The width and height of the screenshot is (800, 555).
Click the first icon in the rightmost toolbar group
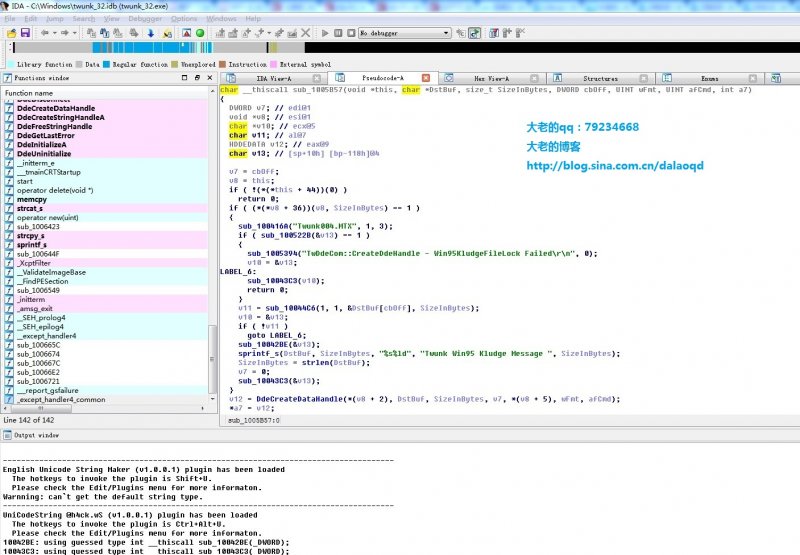point(494,33)
